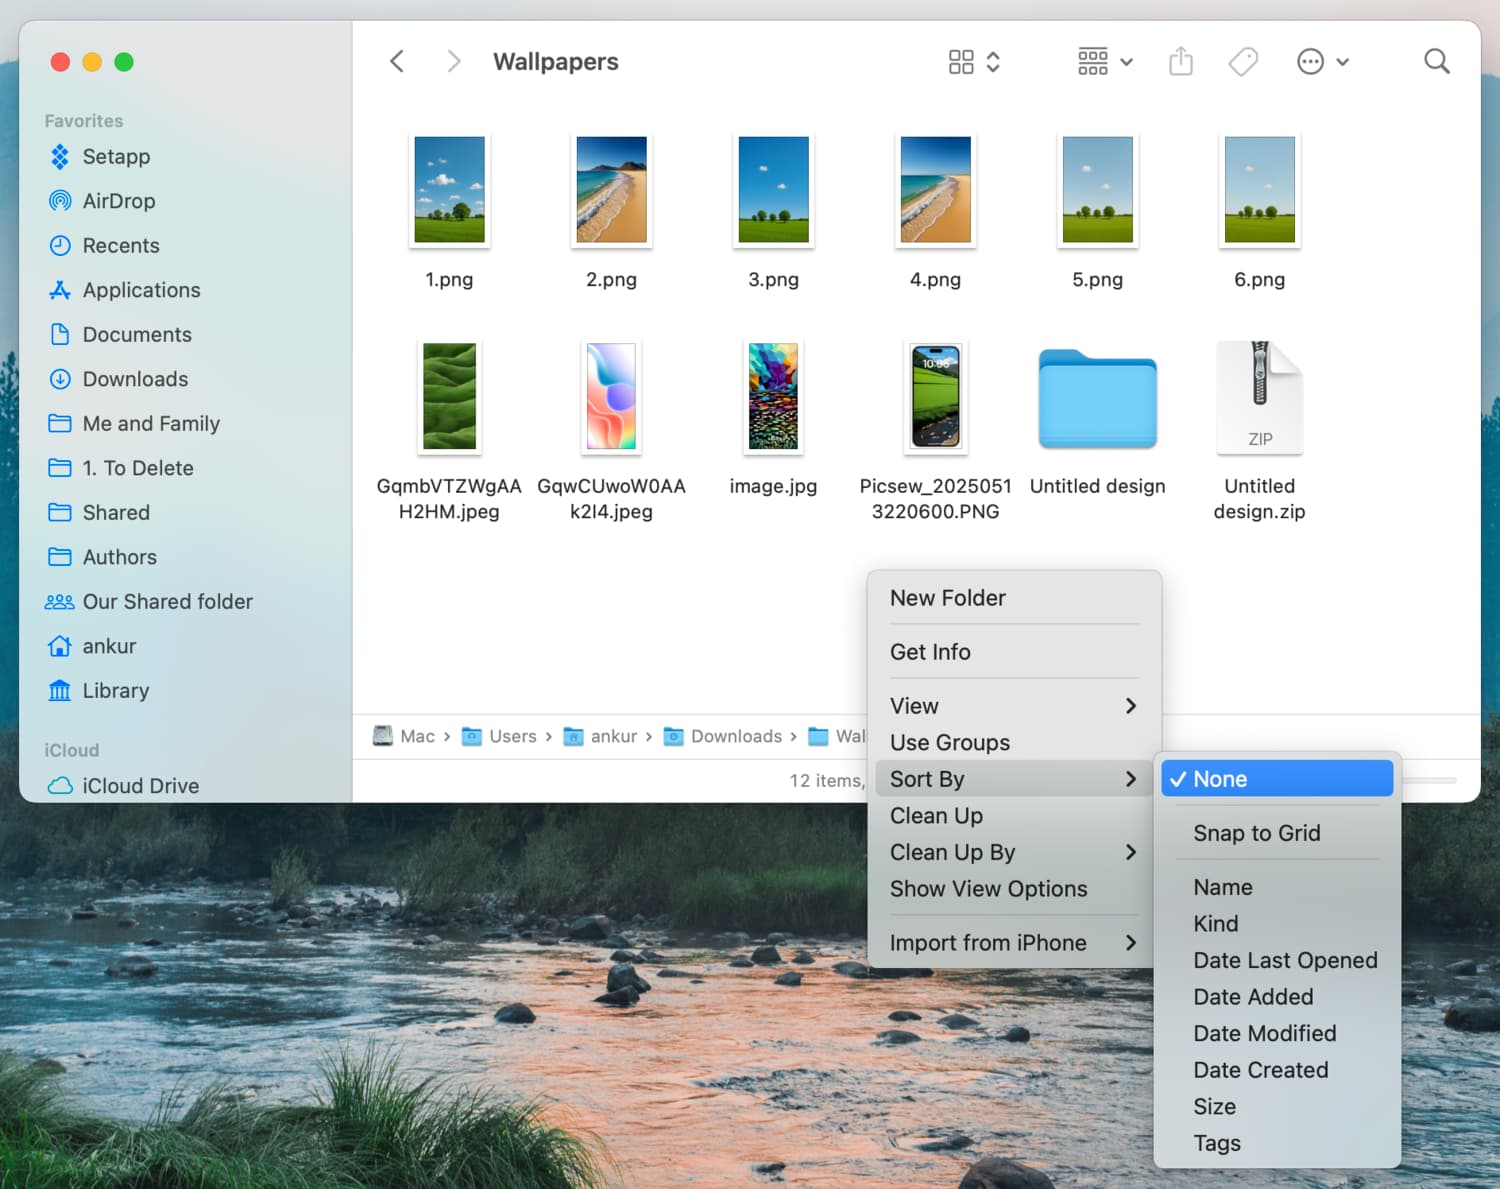Choose Get Info from the context menu
Viewport: 1500px width, 1189px height.
(1014, 652)
